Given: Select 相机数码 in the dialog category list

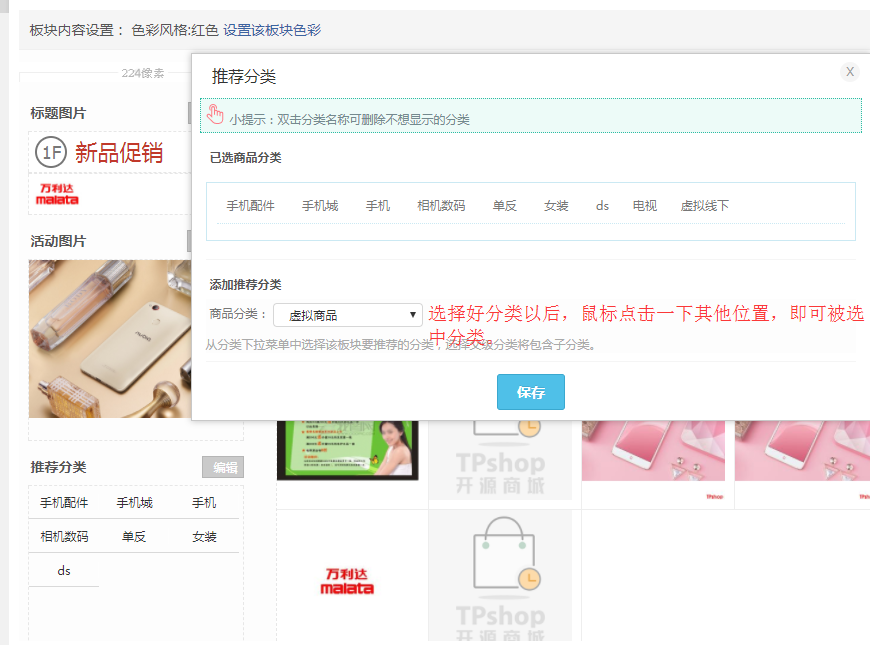Looking at the screenshot, I should (x=441, y=206).
